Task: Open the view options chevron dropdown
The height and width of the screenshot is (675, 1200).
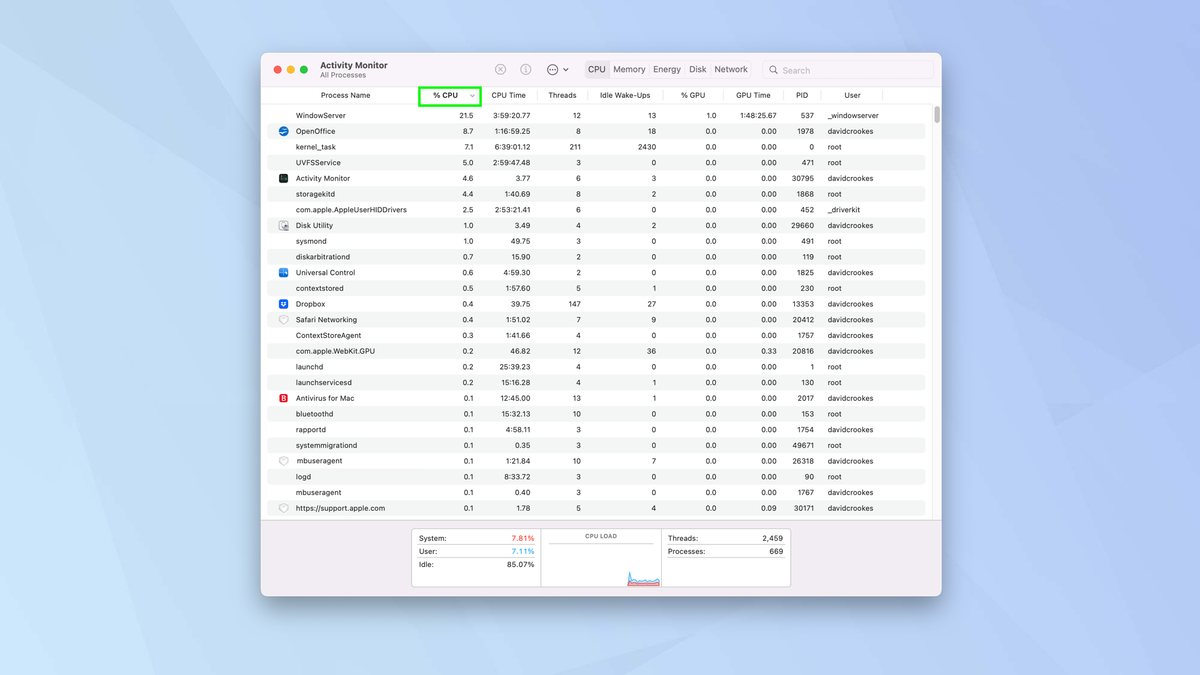Action: point(564,69)
